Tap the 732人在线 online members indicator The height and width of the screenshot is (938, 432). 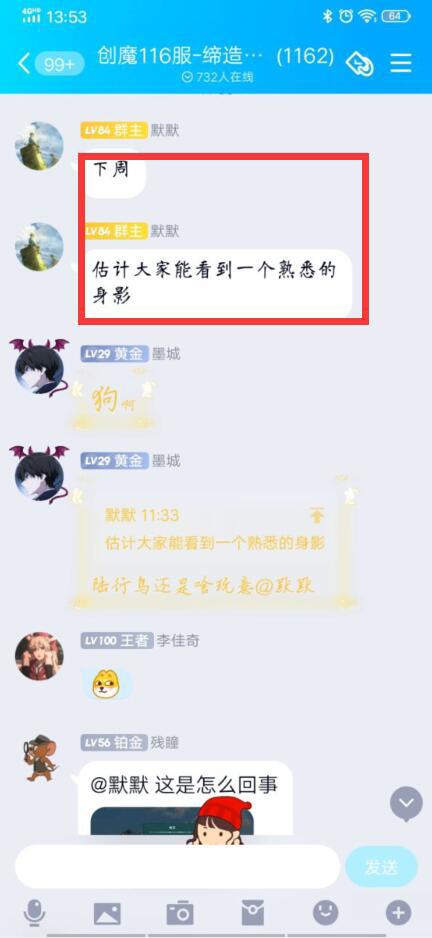[x=218, y=77]
